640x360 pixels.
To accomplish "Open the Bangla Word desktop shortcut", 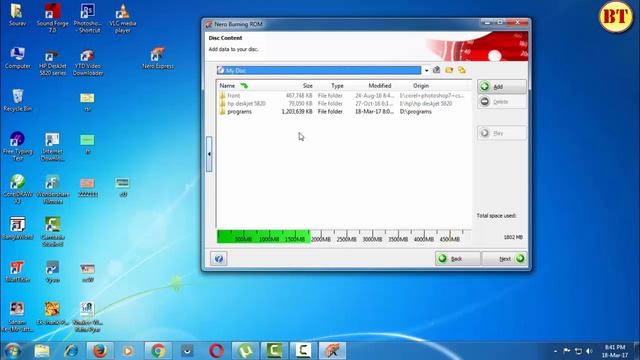I will [x=17, y=229].
